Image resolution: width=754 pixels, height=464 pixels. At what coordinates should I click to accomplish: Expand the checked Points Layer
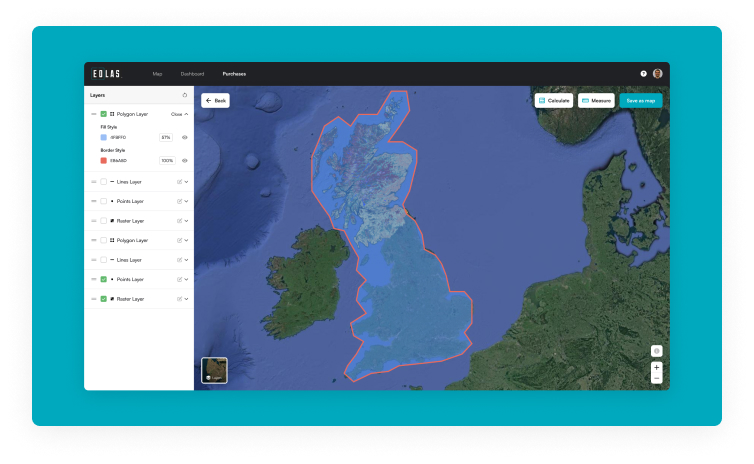[x=187, y=279]
